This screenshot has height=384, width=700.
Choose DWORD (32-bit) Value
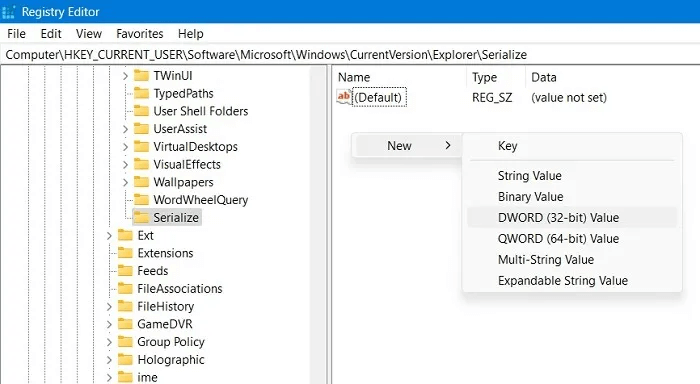[x=572, y=217]
